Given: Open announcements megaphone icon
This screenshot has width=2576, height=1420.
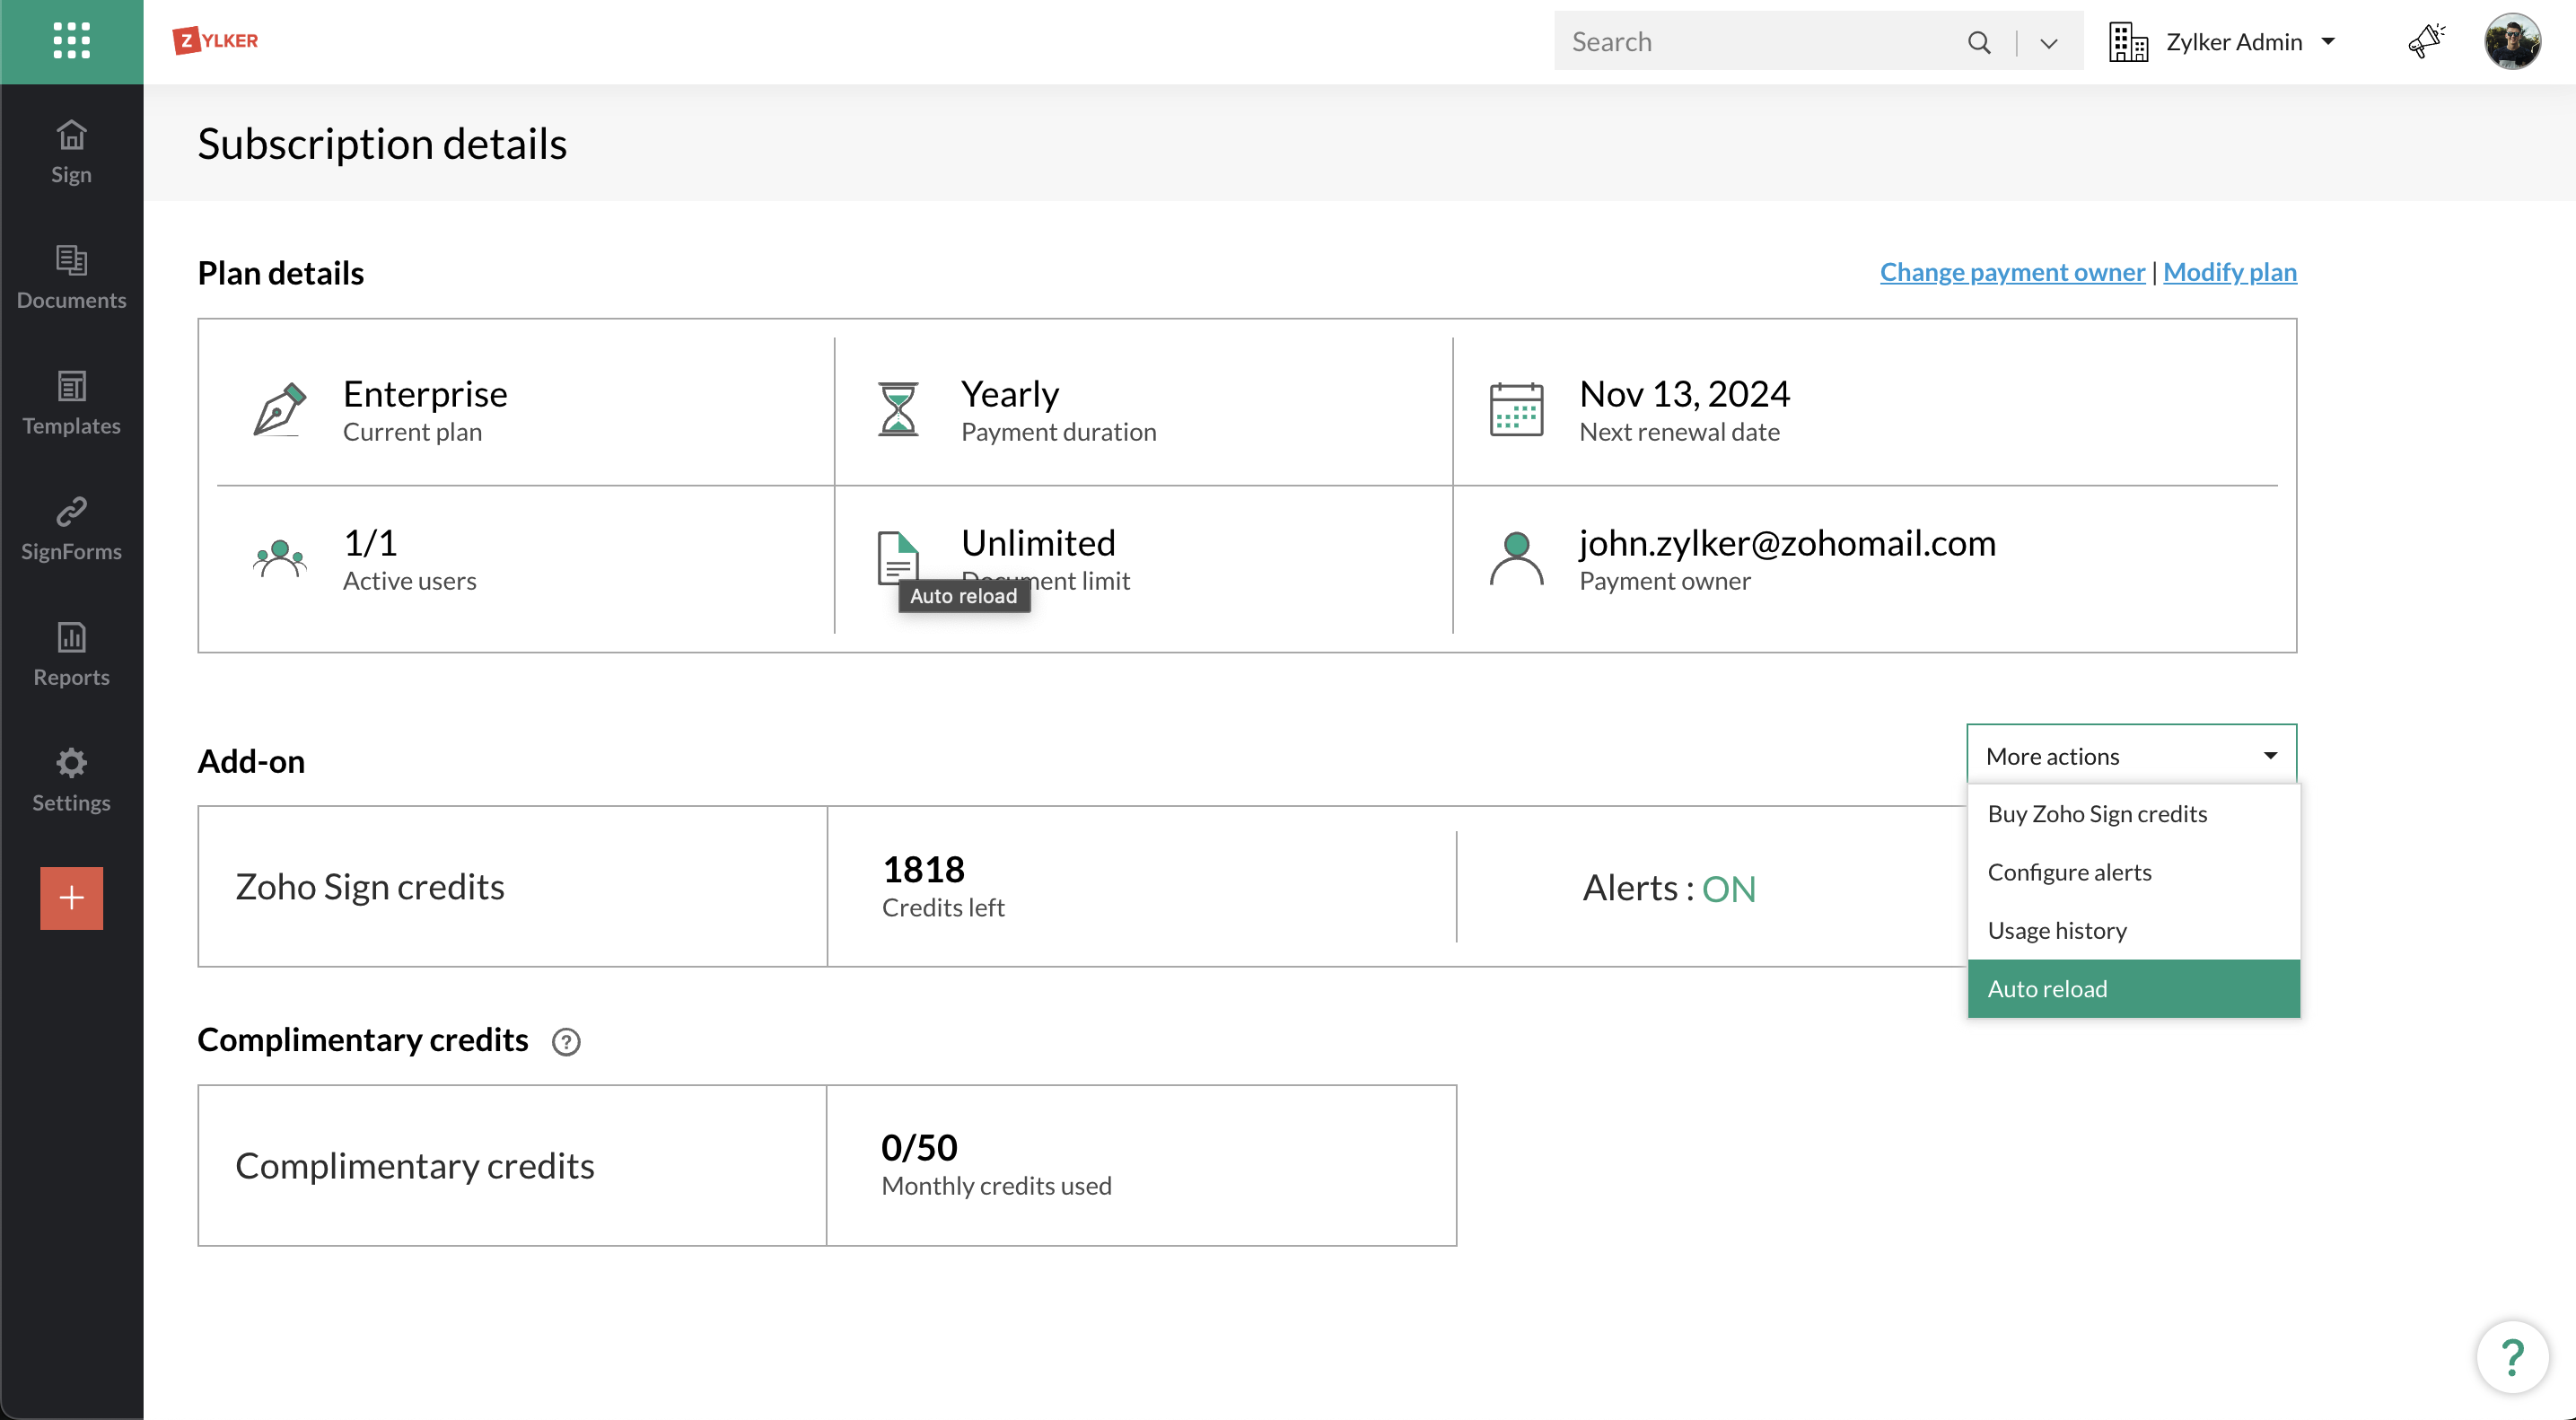Looking at the screenshot, I should [x=2425, y=41].
